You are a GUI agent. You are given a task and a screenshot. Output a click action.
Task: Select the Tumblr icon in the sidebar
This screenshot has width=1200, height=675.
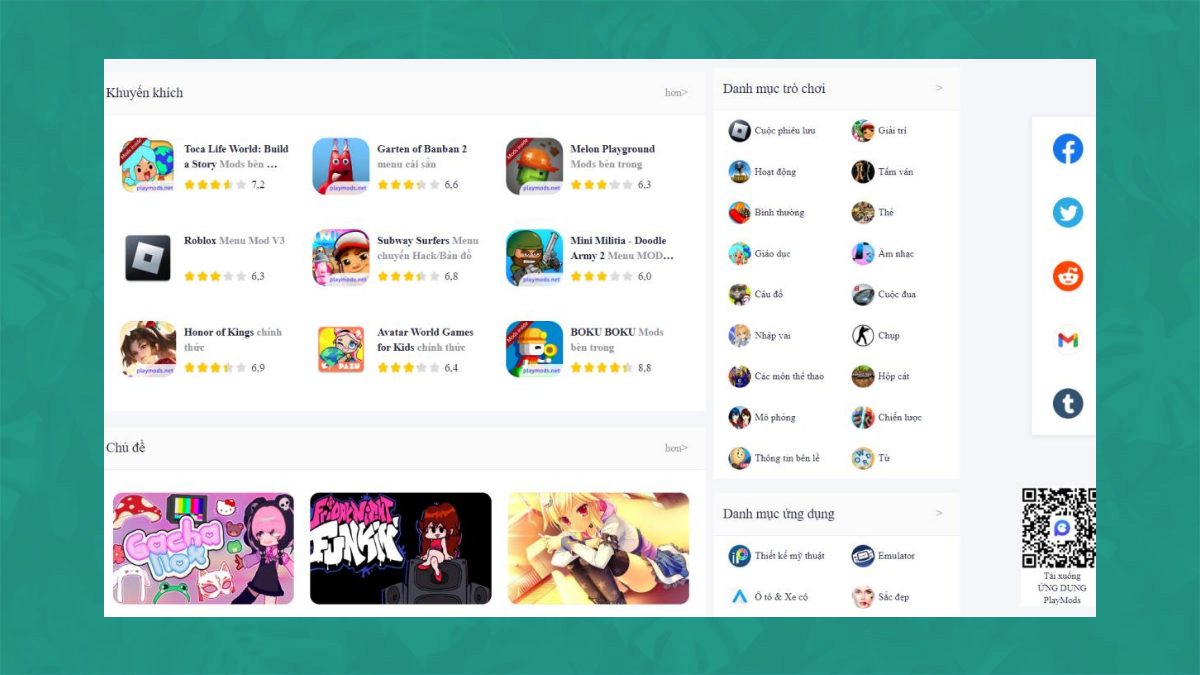pos(1067,403)
